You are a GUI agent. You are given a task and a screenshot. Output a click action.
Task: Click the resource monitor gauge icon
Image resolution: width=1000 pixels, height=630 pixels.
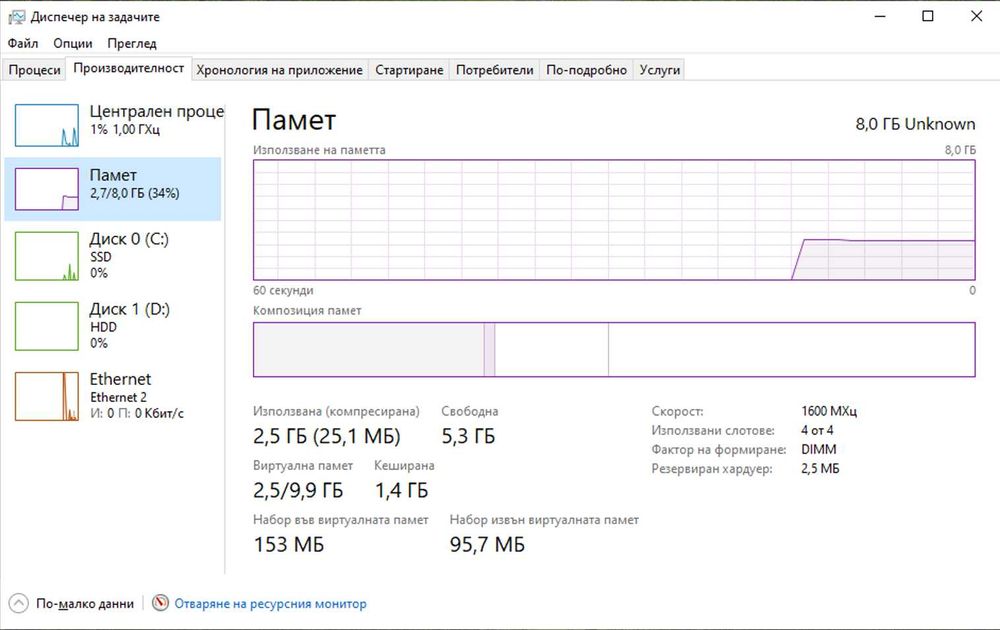click(x=160, y=603)
